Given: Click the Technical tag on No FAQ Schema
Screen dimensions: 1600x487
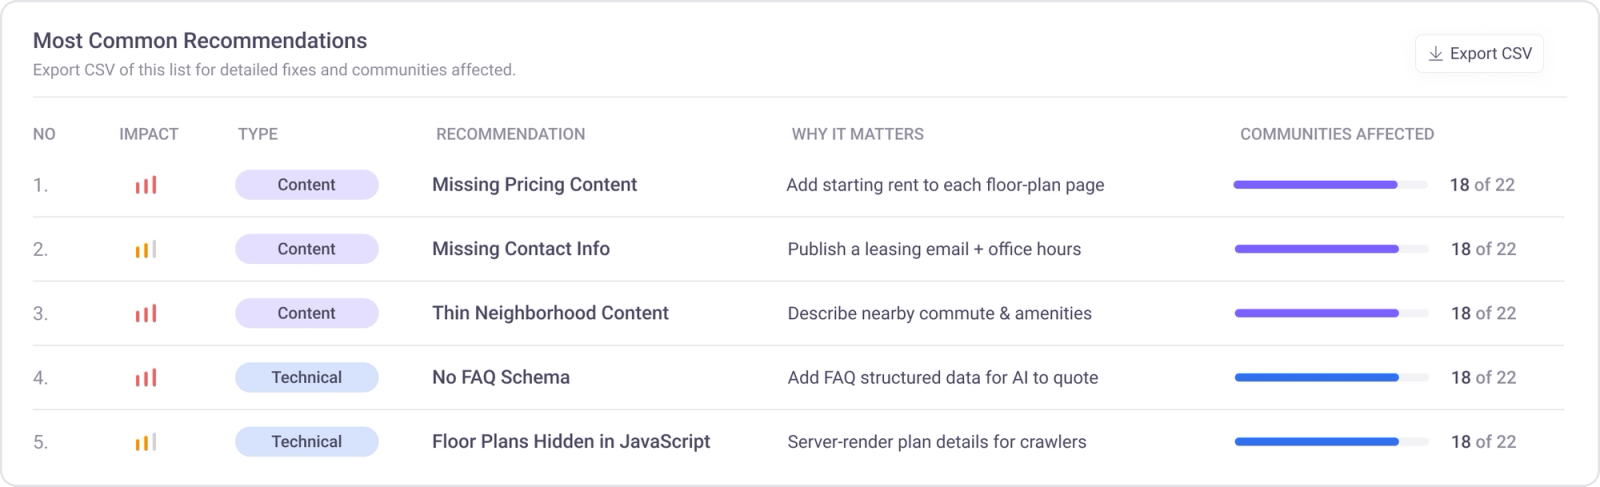Looking at the screenshot, I should pyautogui.click(x=307, y=377).
